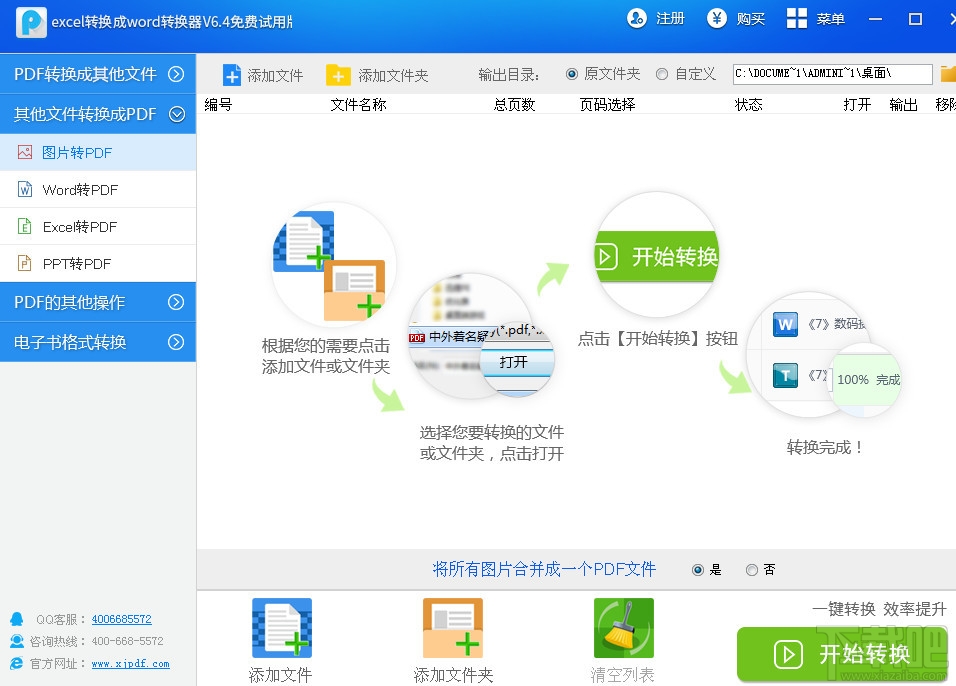Click the 清空列表 broom icon

[623, 628]
